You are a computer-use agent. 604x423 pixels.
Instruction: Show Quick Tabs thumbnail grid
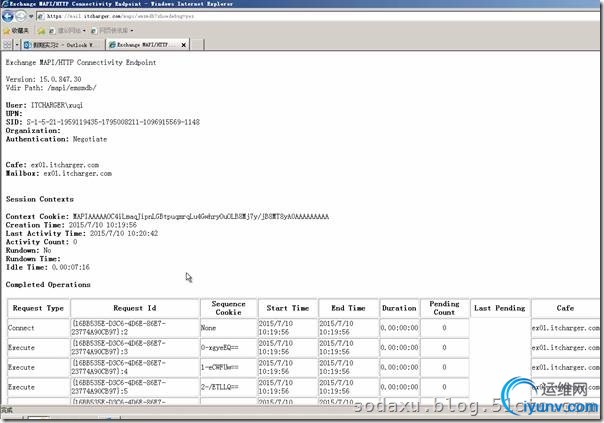point(7,45)
